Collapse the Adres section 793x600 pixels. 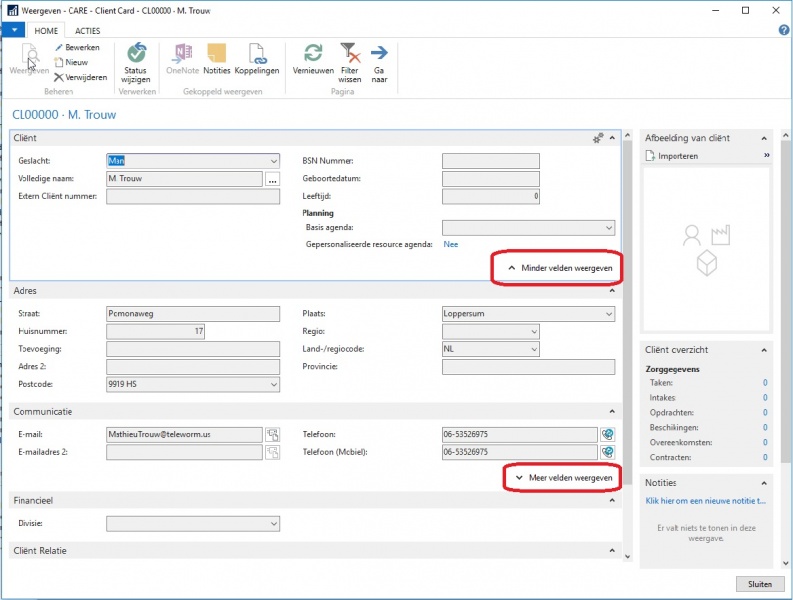coord(612,291)
